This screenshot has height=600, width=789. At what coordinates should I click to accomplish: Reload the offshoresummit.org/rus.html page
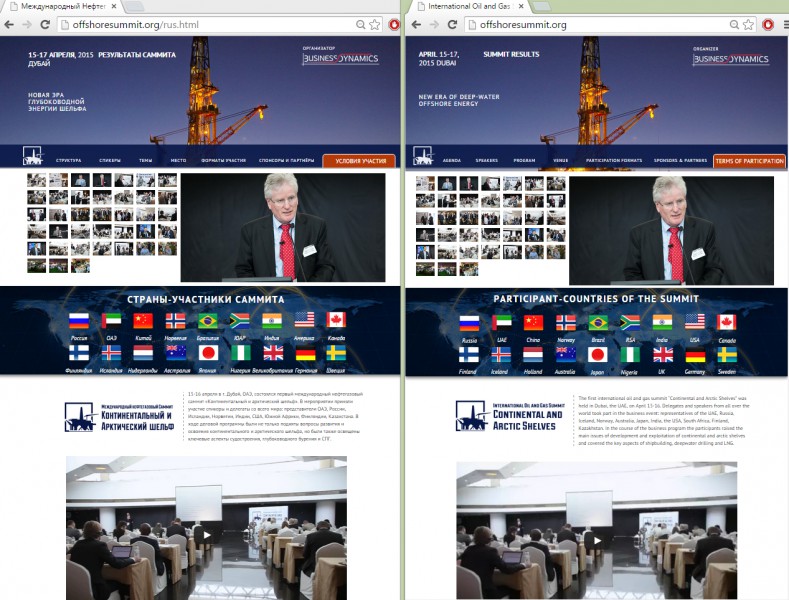coord(45,25)
